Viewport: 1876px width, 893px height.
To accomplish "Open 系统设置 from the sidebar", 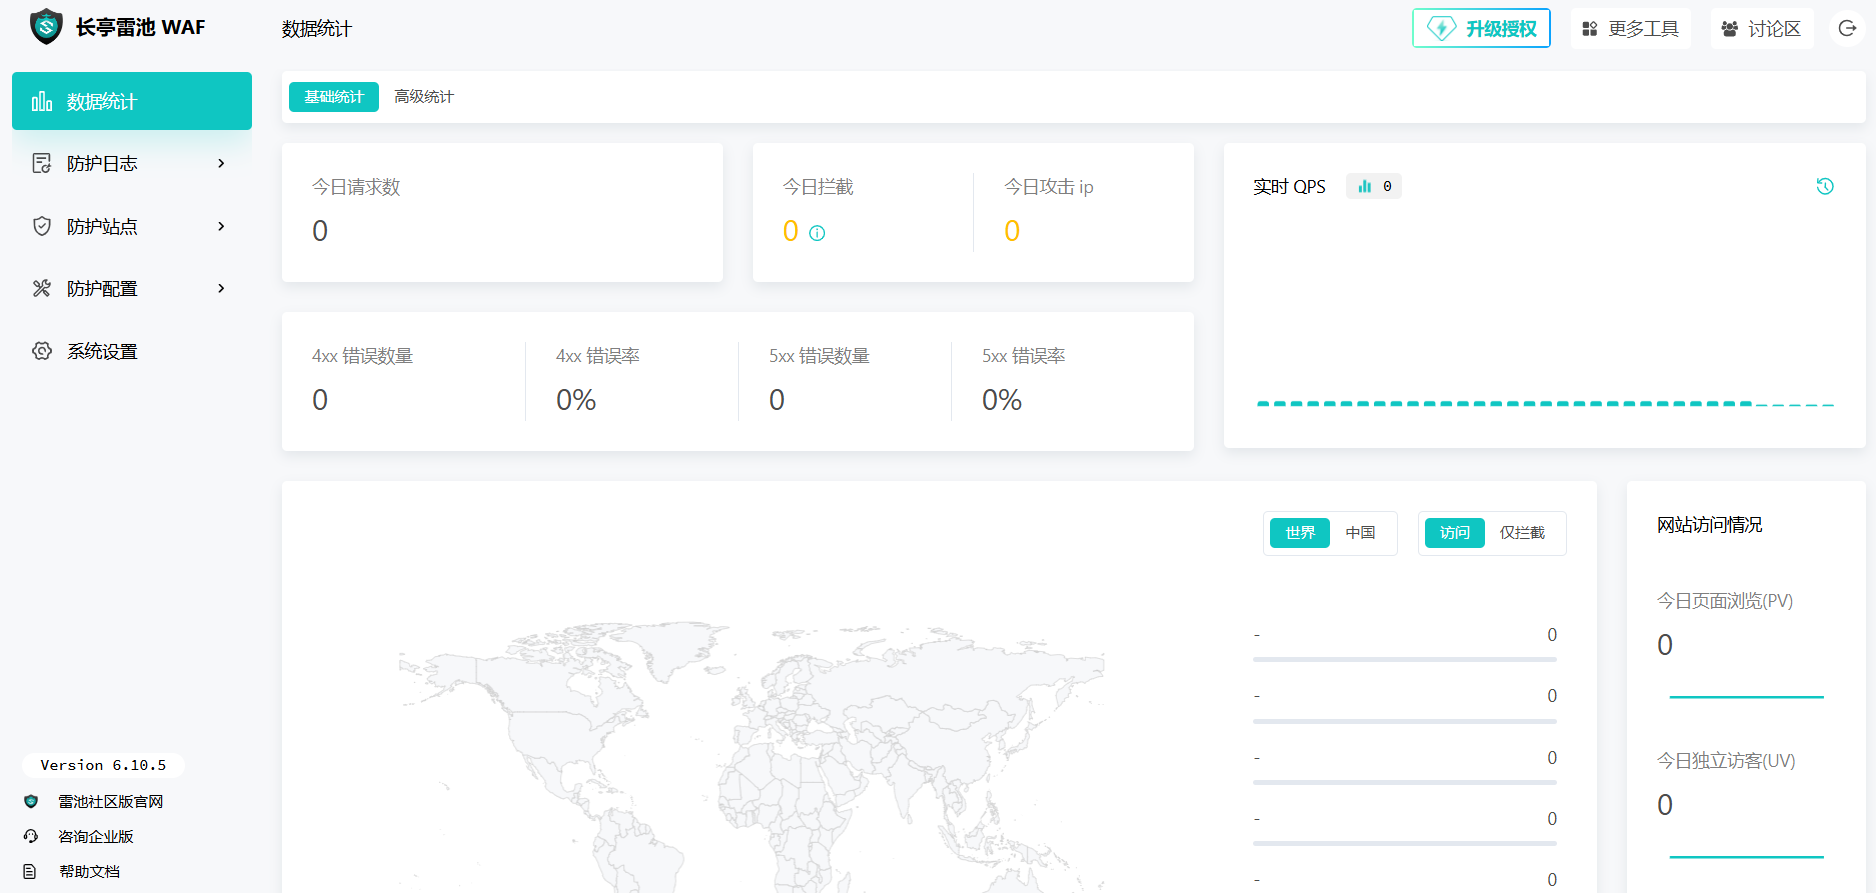I will (102, 351).
